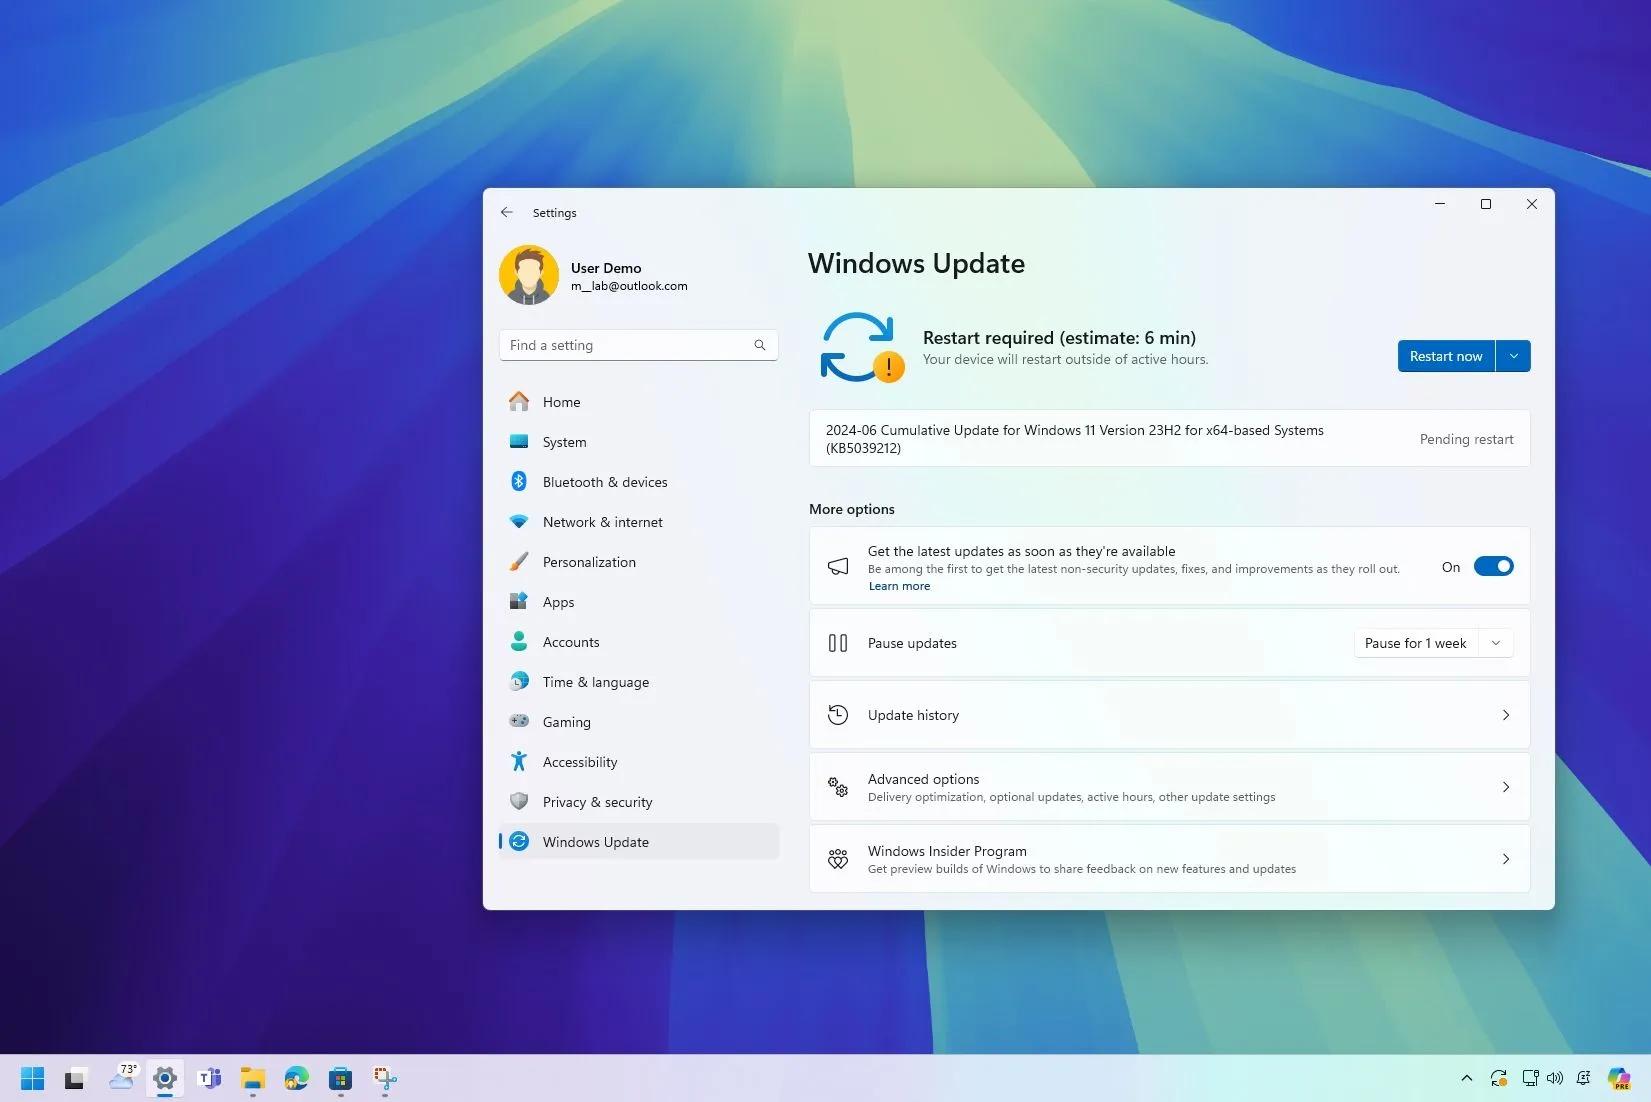The width and height of the screenshot is (1651, 1102).
Task: Click the Windows Update tray icon
Action: (x=1498, y=1078)
